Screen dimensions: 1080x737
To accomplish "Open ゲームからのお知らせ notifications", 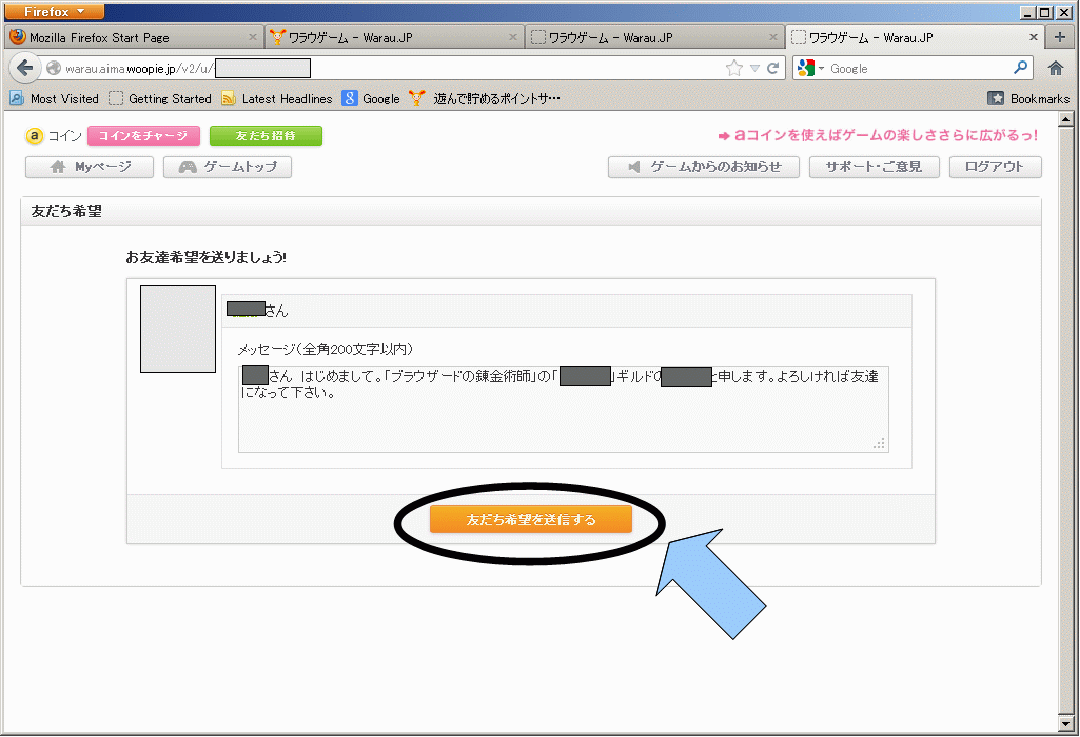I will (x=704, y=167).
